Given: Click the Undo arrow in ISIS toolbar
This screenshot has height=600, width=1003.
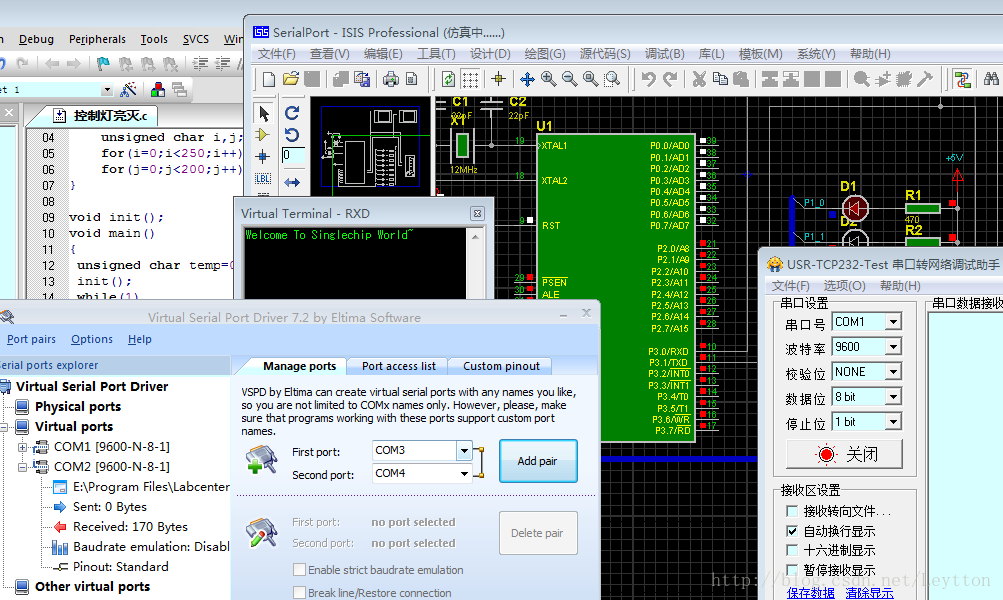Looking at the screenshot, I should (648, 79).
